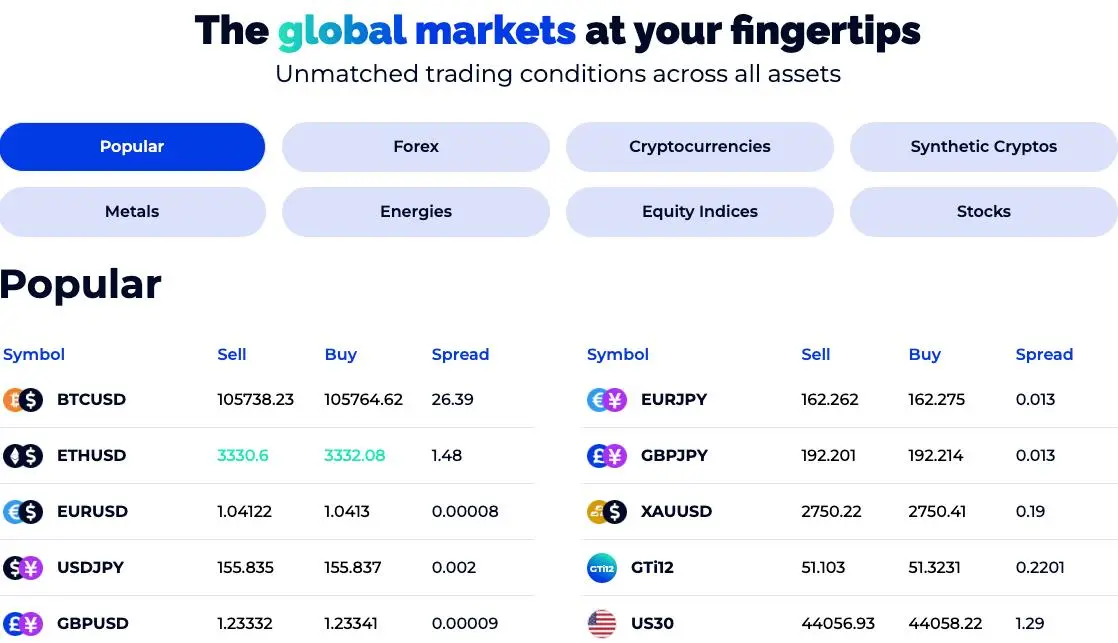The height and width of the screenshot is (643, 1118).
Task: Click the XAUUSD gold-dollar icon
Action: pos(607,512)
